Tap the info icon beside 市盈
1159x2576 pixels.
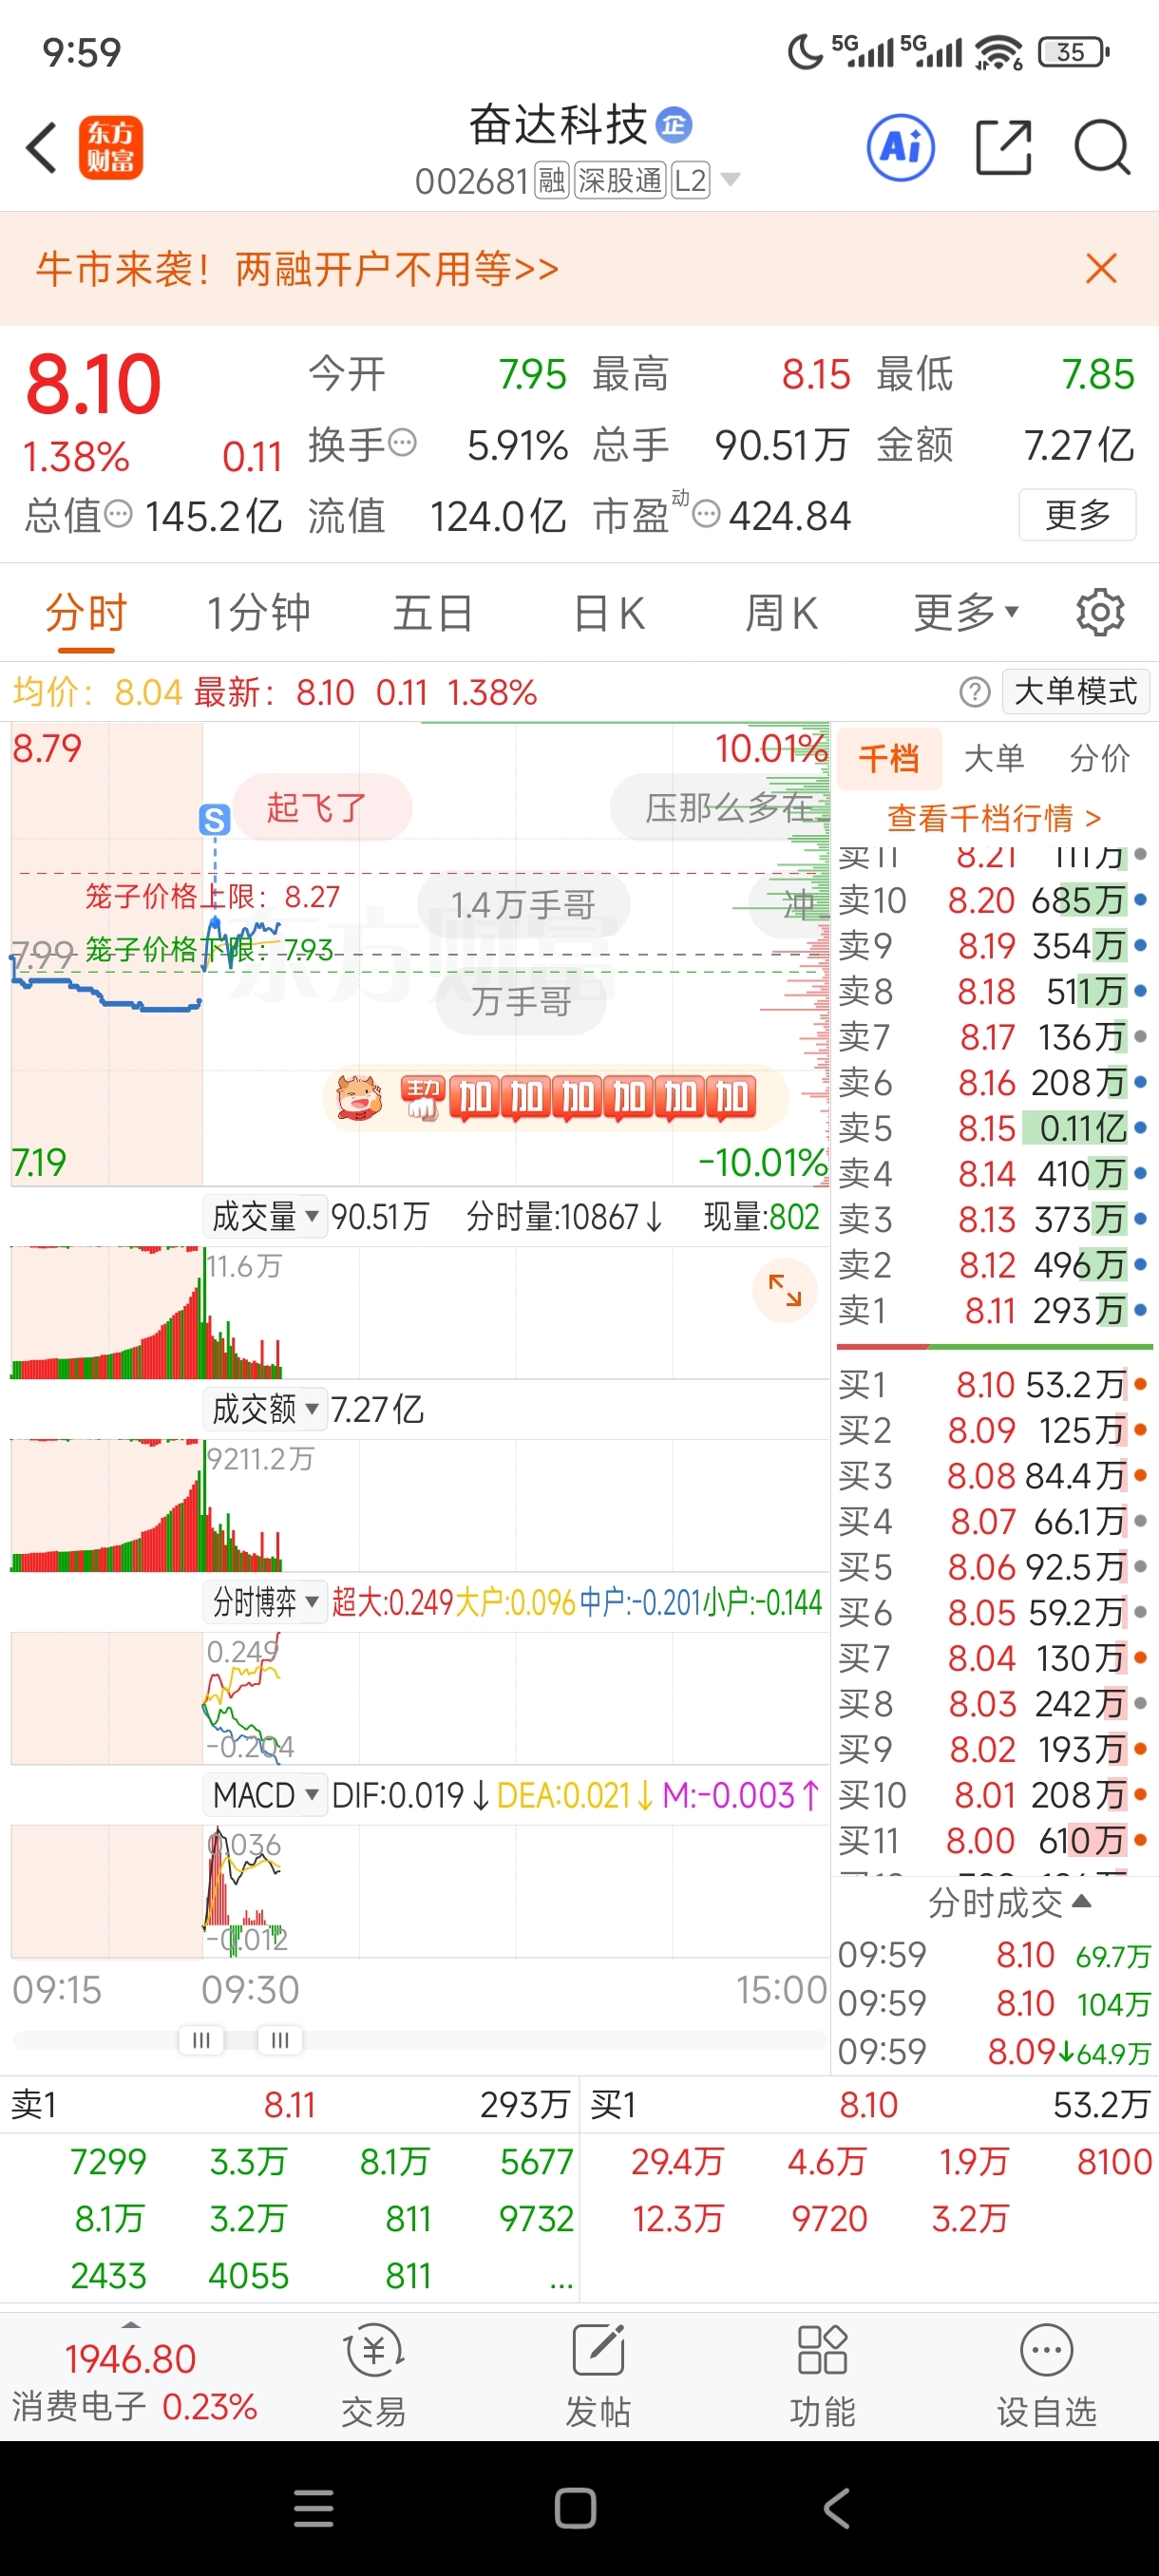[x=706, y=514]
